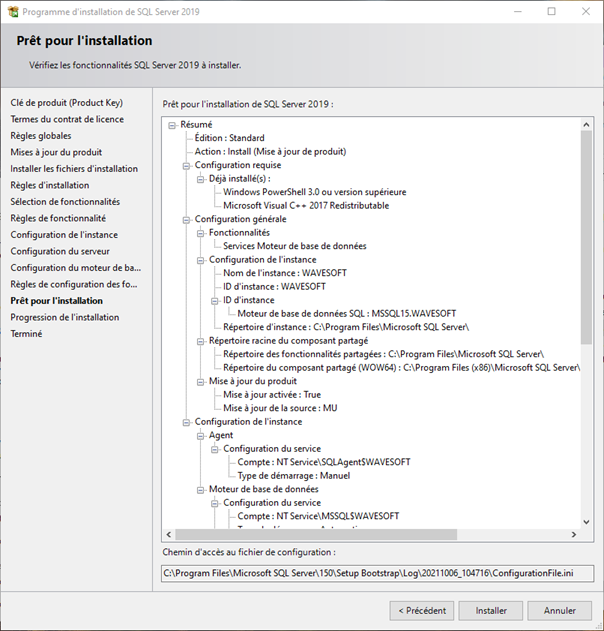Select Services Moteur de base de données row
The image size is (604, 631).
[x=295, y=246]
